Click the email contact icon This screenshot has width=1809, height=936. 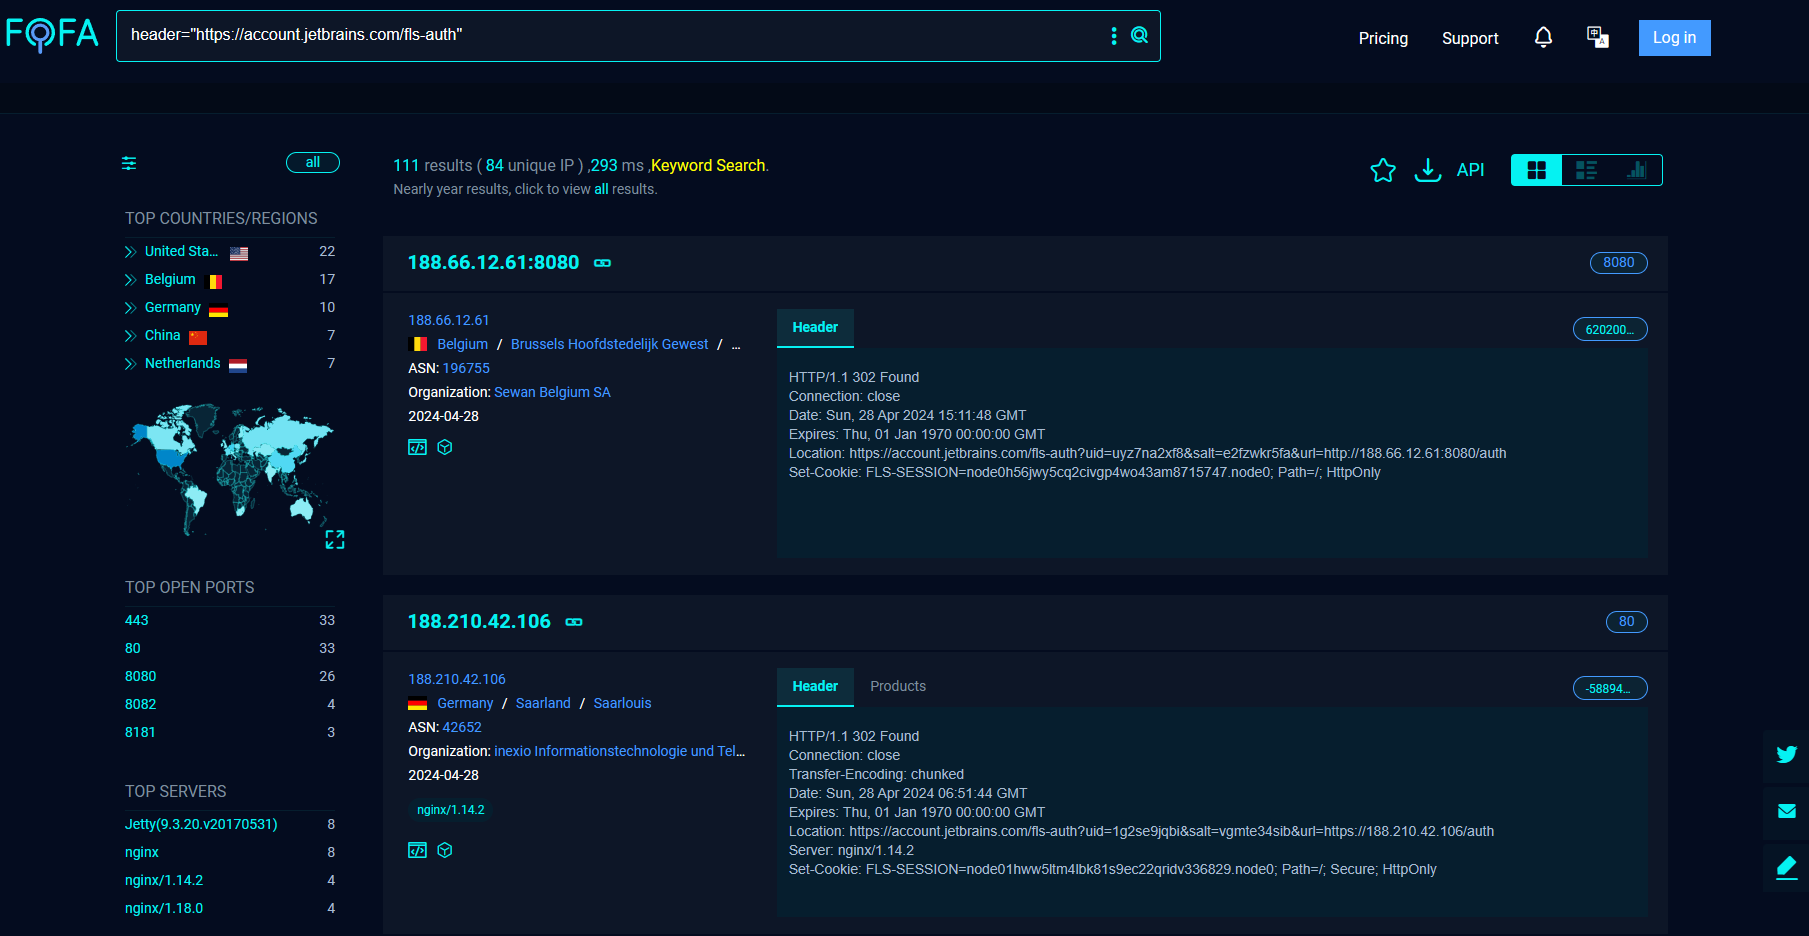(1786, 811)
